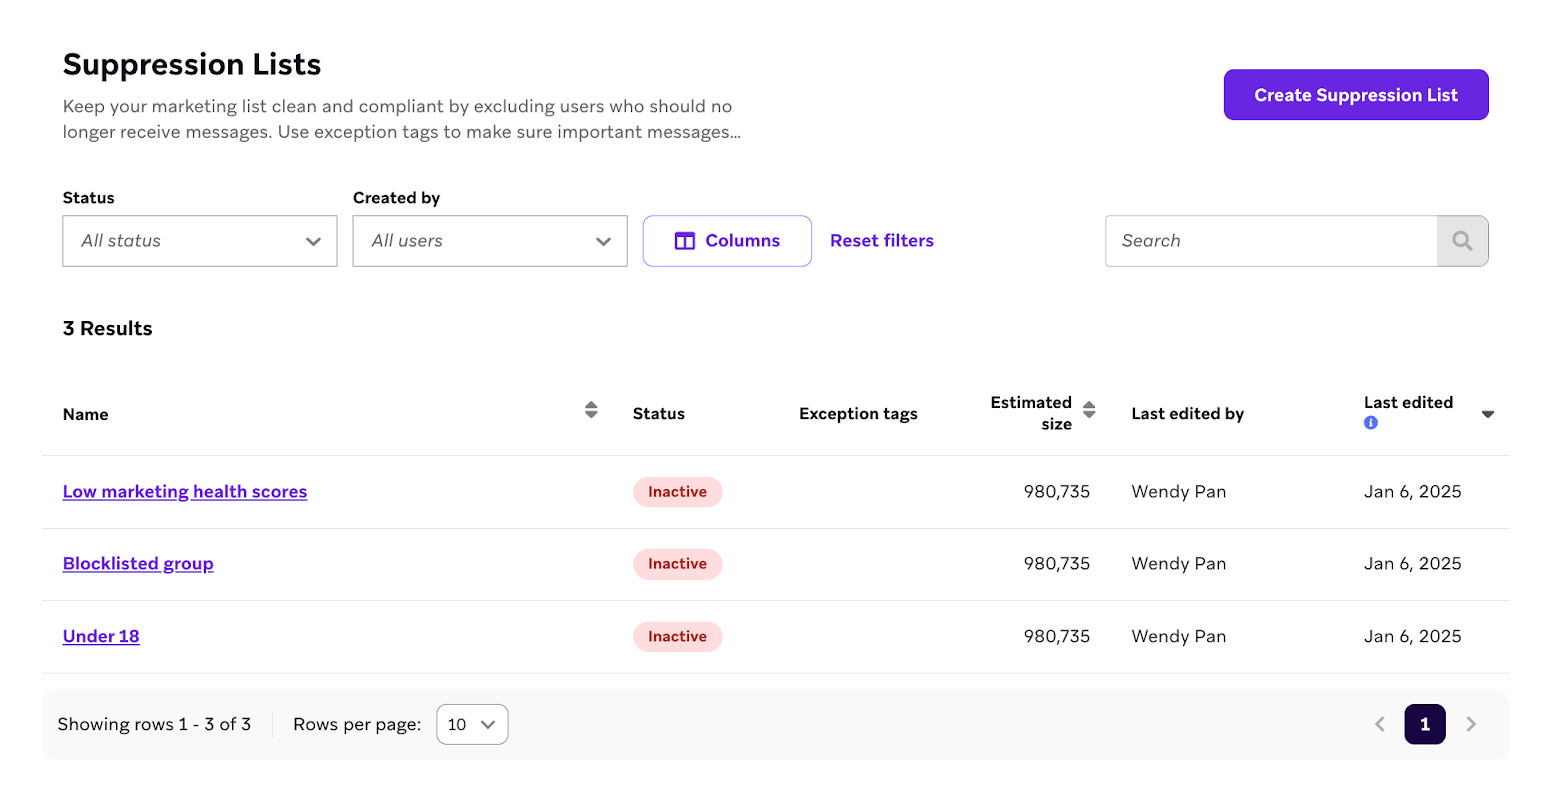
Task: Click the Suppression Lists heading
Action: [x=192, y=64]
